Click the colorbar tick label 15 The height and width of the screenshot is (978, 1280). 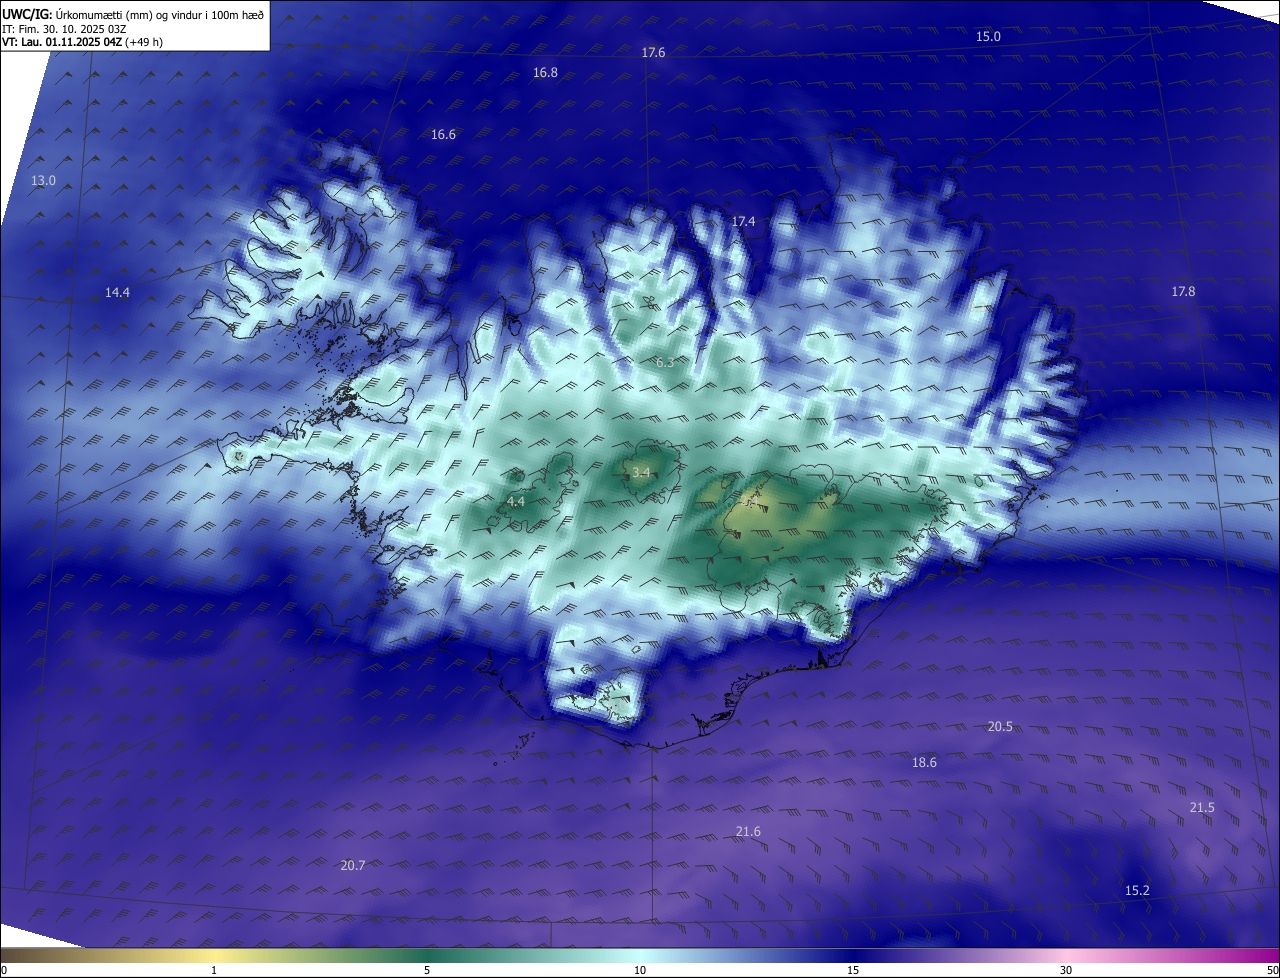[853, 970]
